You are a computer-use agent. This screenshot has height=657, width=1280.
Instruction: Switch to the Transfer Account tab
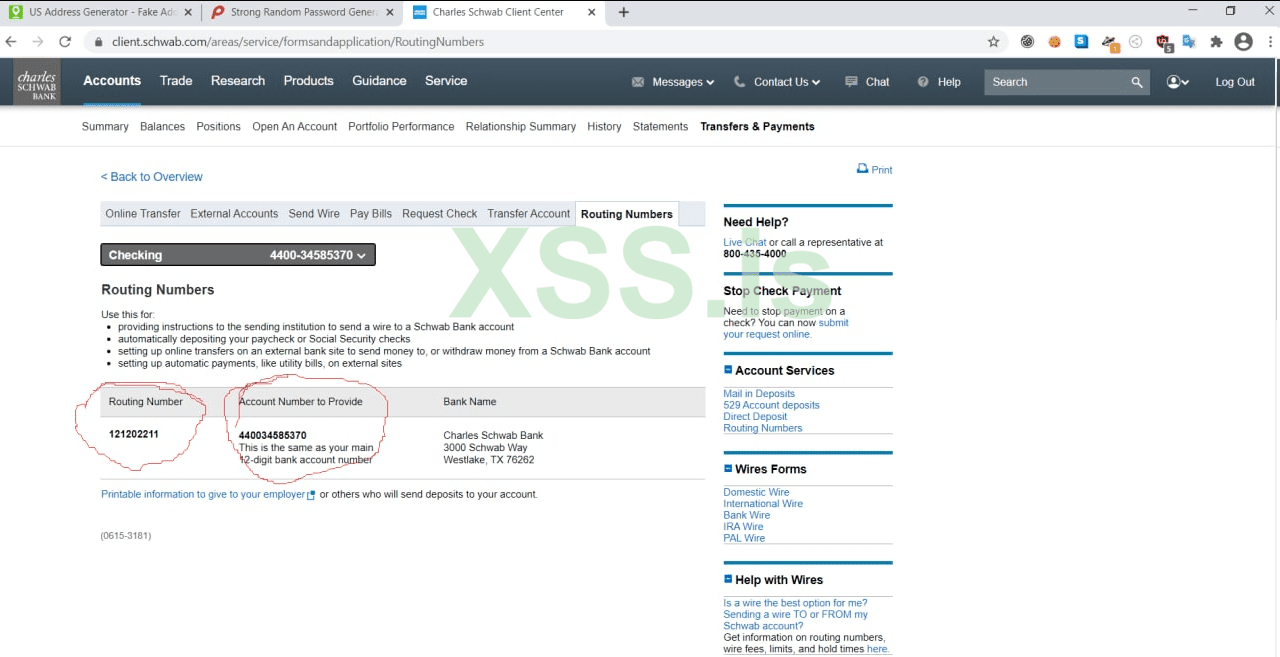pos(528,214)
